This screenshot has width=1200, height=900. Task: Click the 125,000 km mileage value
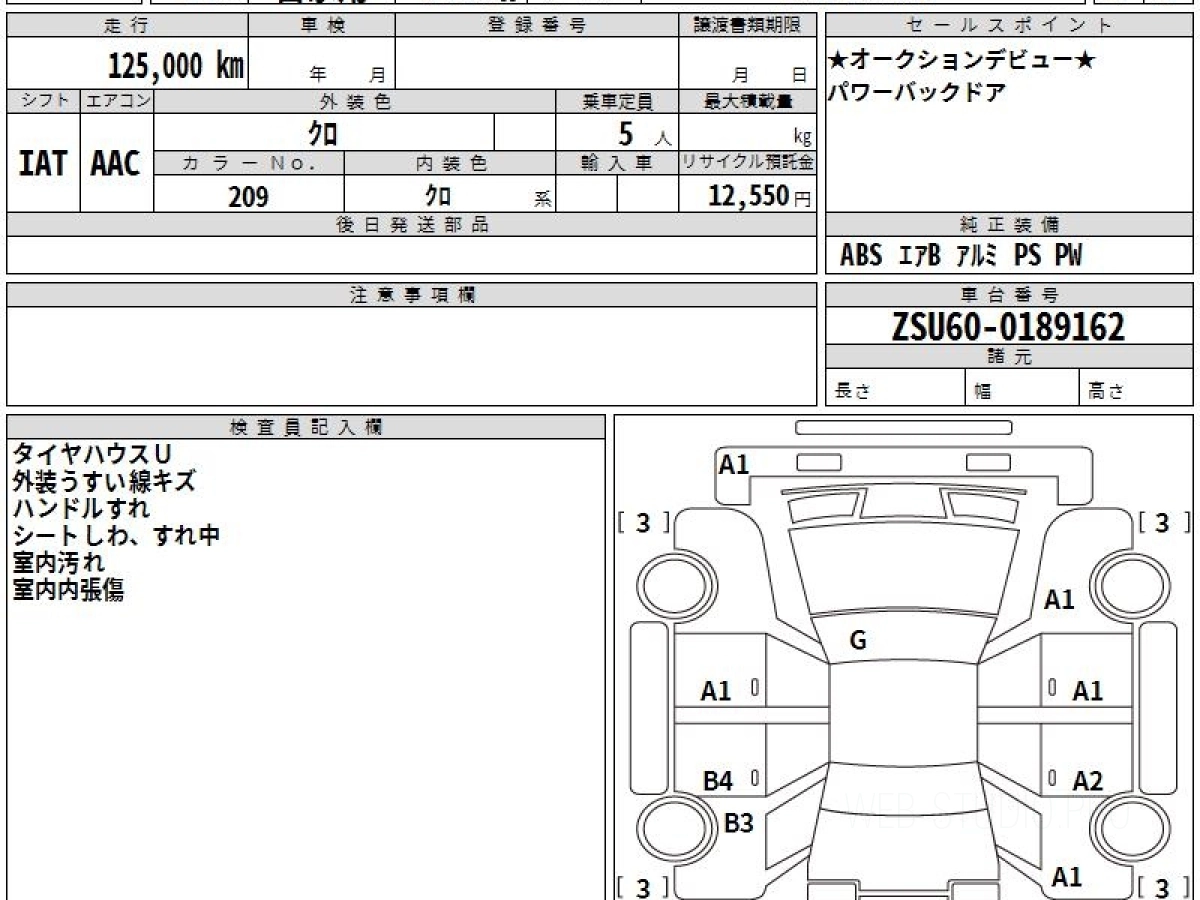175,66
